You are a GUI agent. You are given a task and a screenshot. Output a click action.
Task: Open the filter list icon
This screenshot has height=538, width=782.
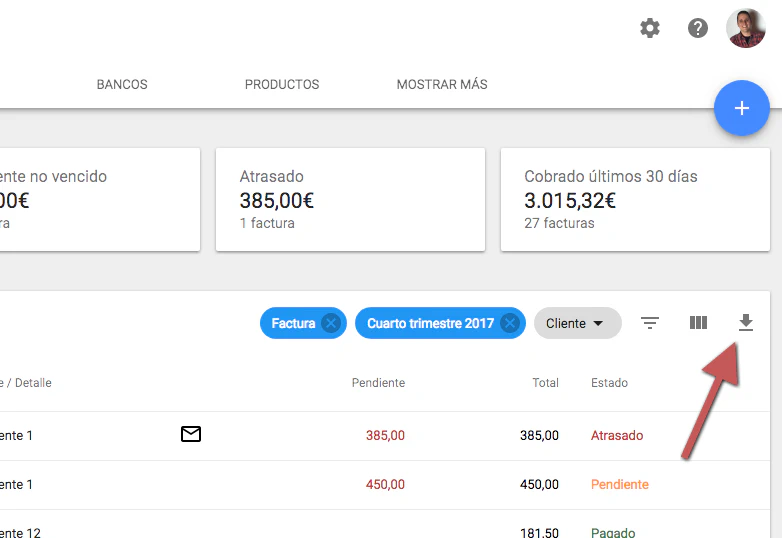coord(650,323)
